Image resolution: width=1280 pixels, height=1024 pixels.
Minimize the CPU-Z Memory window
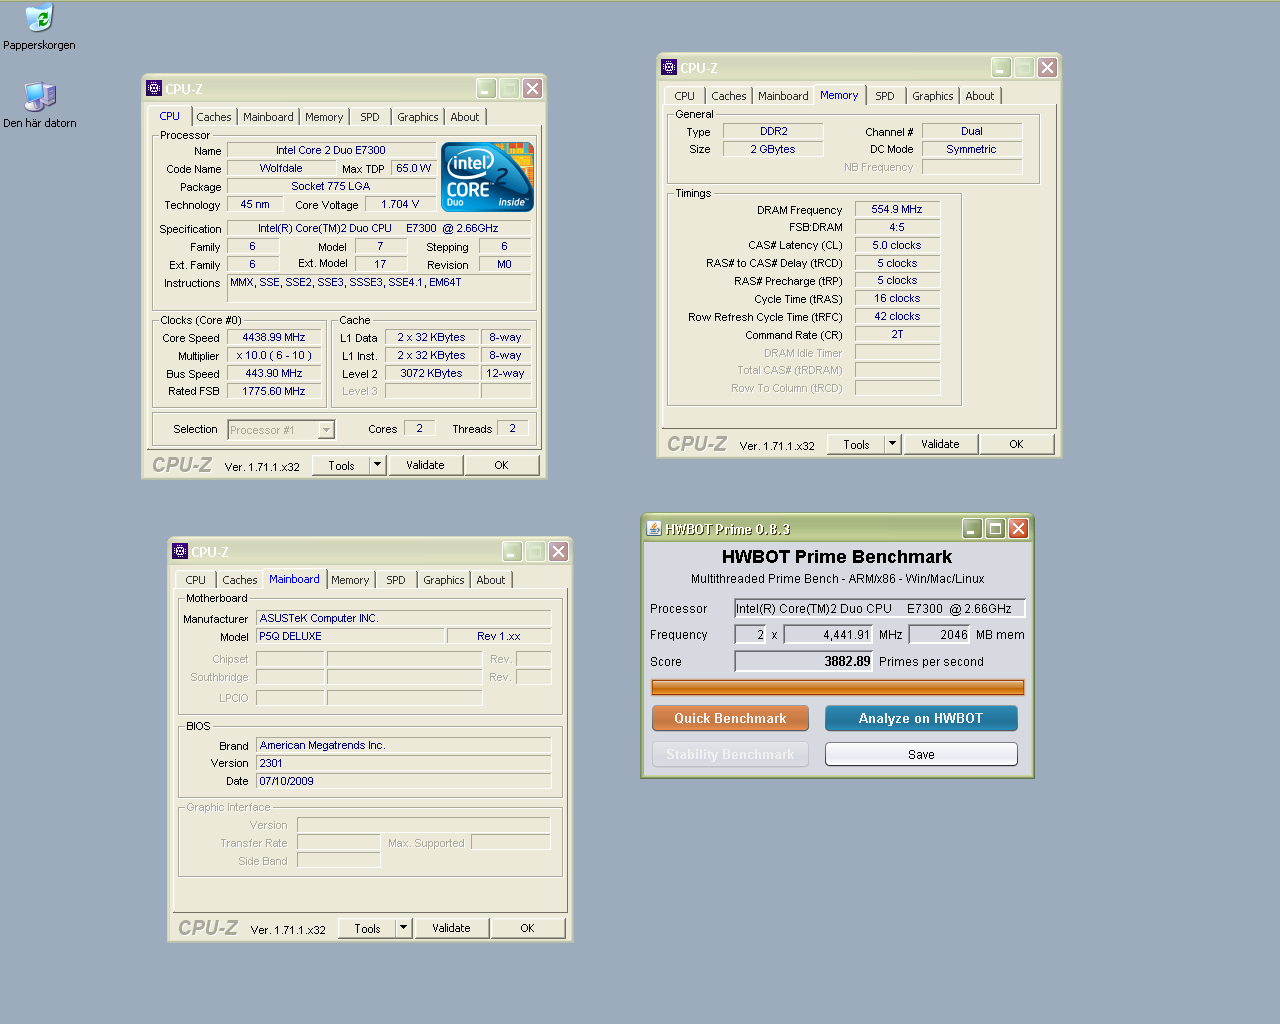point(1001,67)
